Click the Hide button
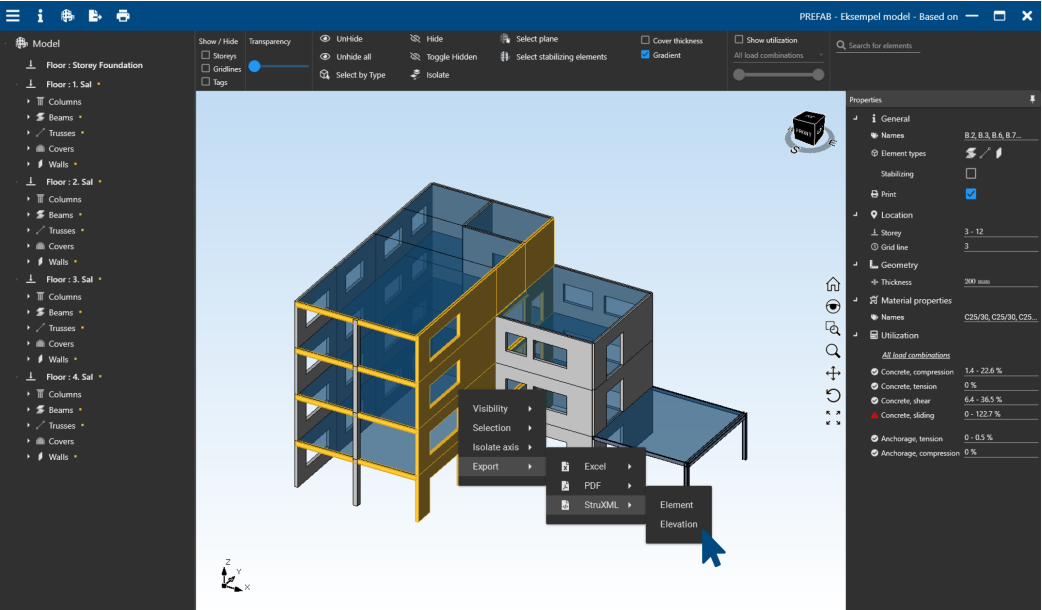Image resolution: width=1042 pixels, height=610 pixels. click(x=427, y=39)
